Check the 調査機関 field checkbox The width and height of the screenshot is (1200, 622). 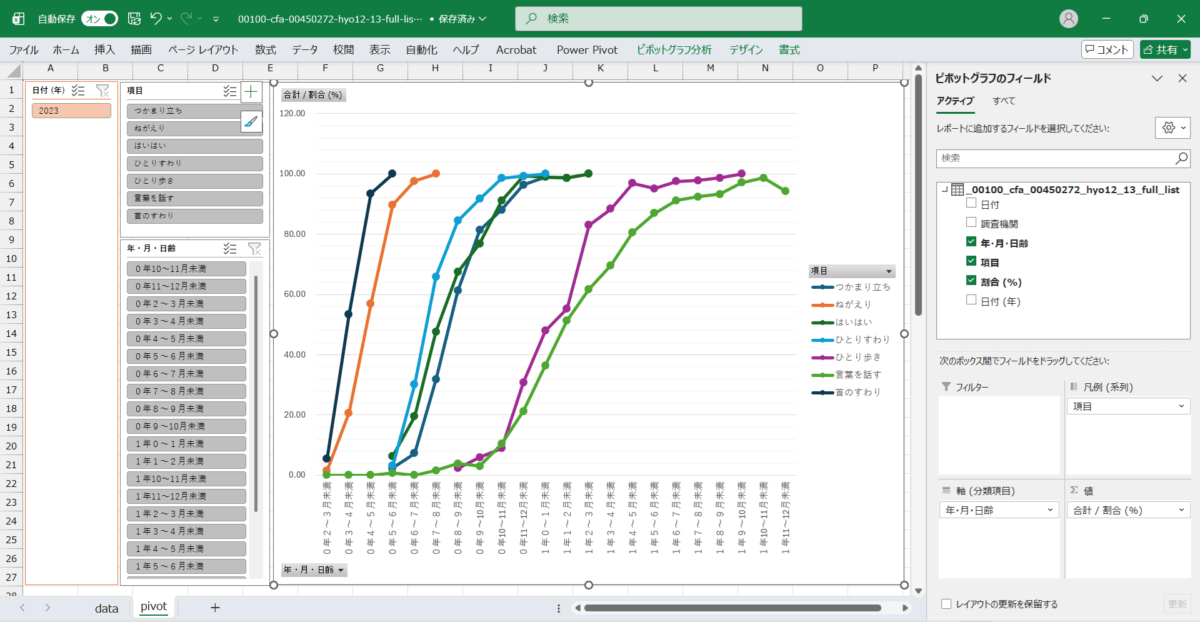click(971, 222)
